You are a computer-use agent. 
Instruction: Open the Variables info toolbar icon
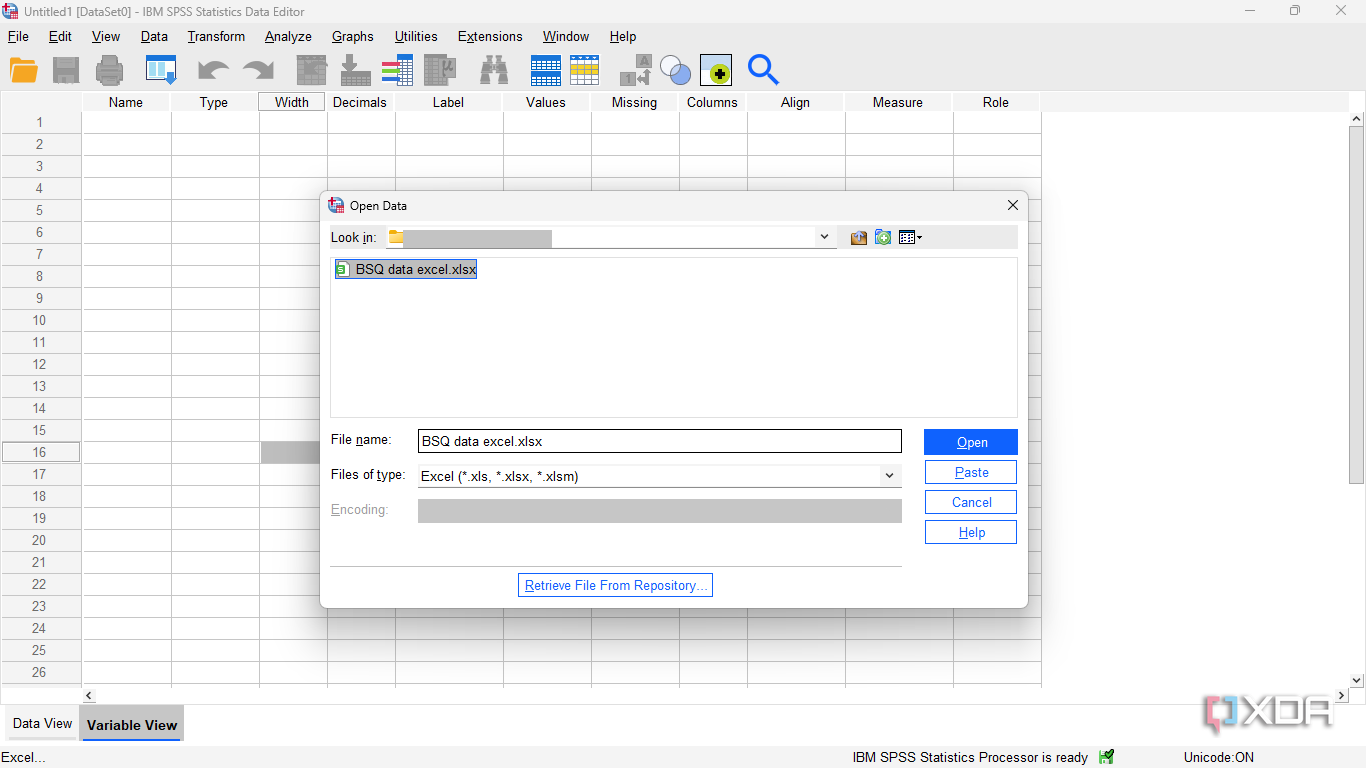click(397, 70)
